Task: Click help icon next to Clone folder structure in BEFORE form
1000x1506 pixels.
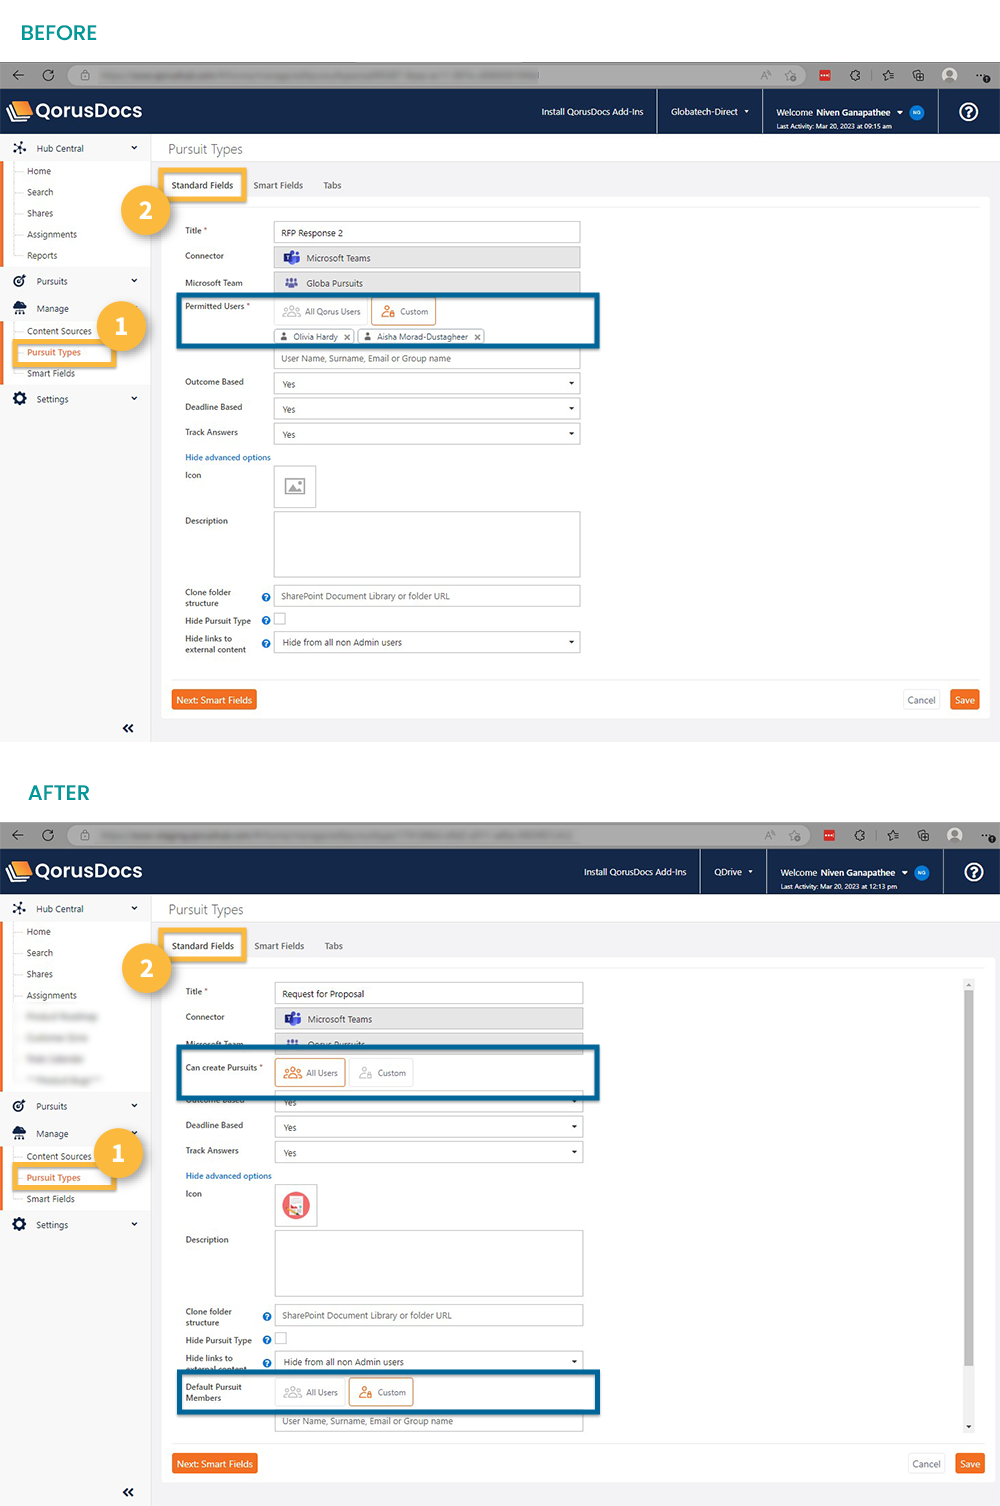Action: click(266, 597)
